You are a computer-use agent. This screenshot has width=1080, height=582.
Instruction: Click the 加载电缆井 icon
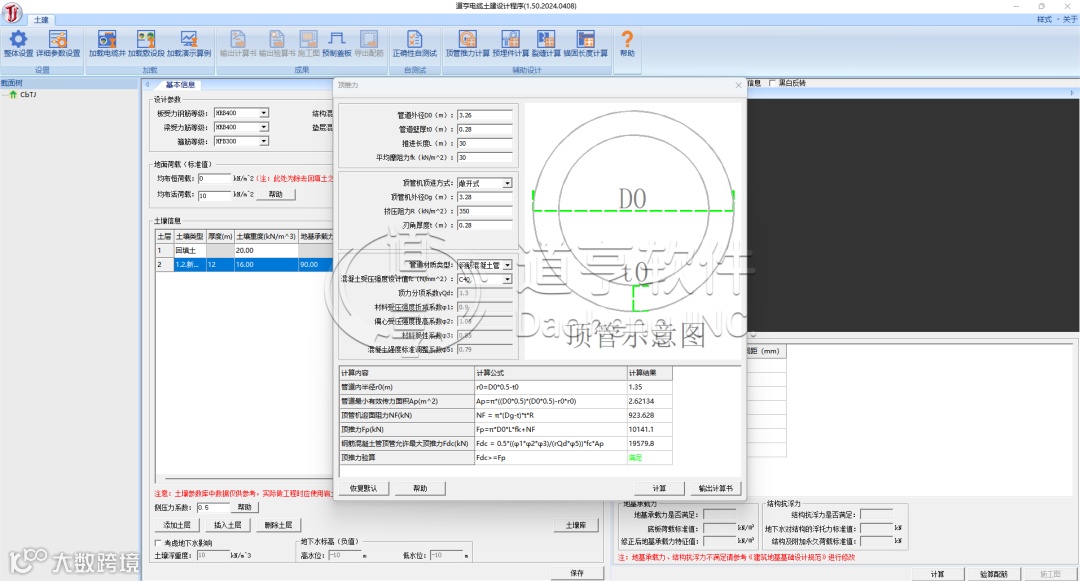coord(107,41)
